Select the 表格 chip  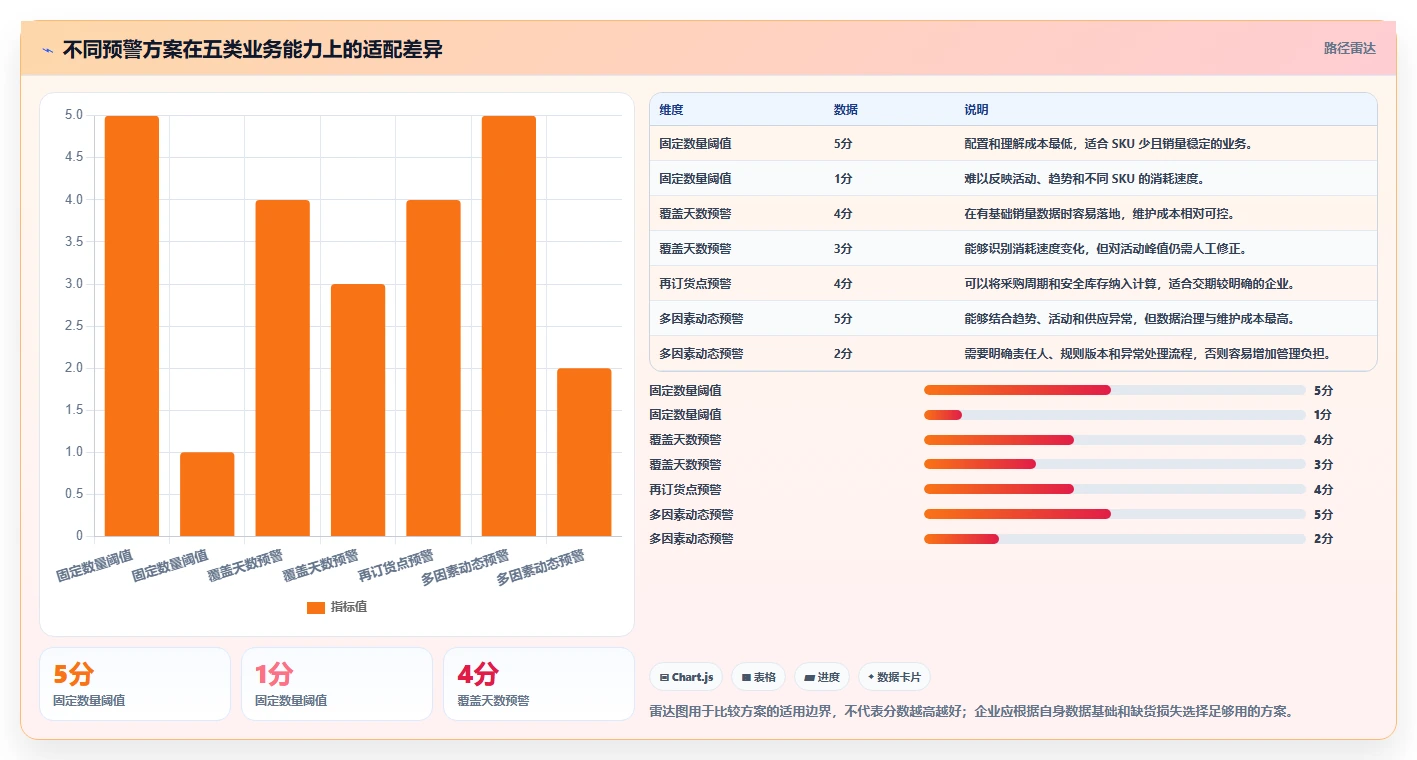pyautogui.click(x=759, y=677)
